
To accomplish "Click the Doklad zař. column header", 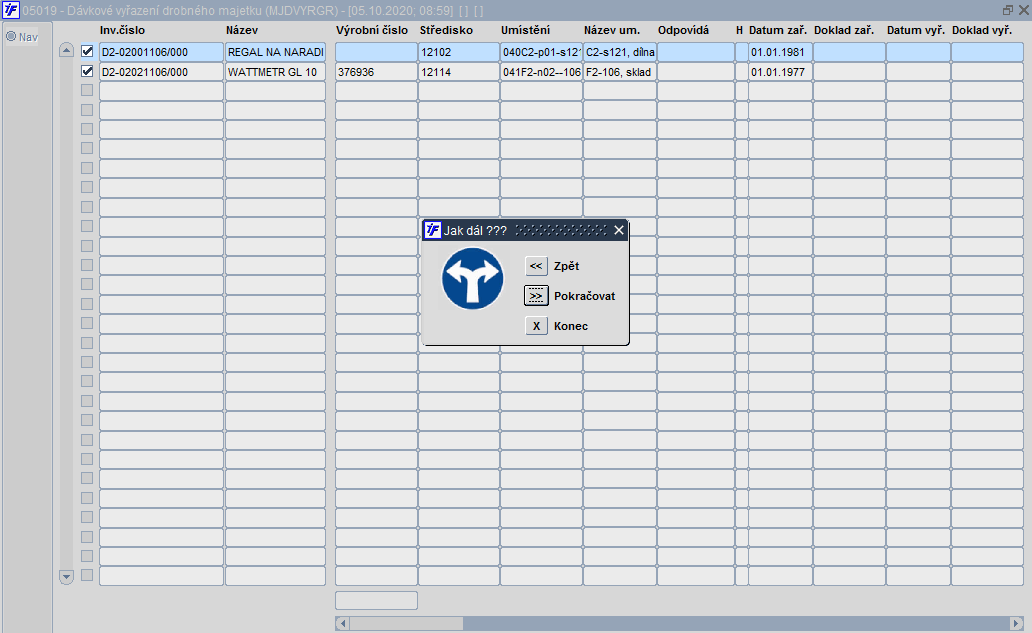I will pos(844,30).
